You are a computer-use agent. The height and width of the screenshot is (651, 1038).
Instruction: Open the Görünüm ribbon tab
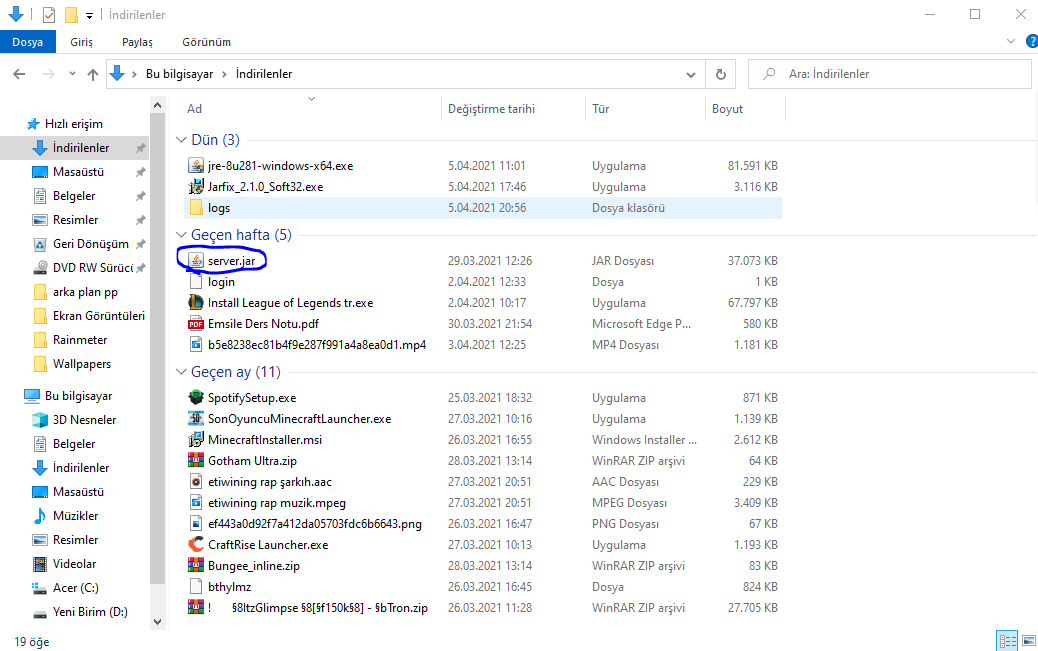(207, 42)
